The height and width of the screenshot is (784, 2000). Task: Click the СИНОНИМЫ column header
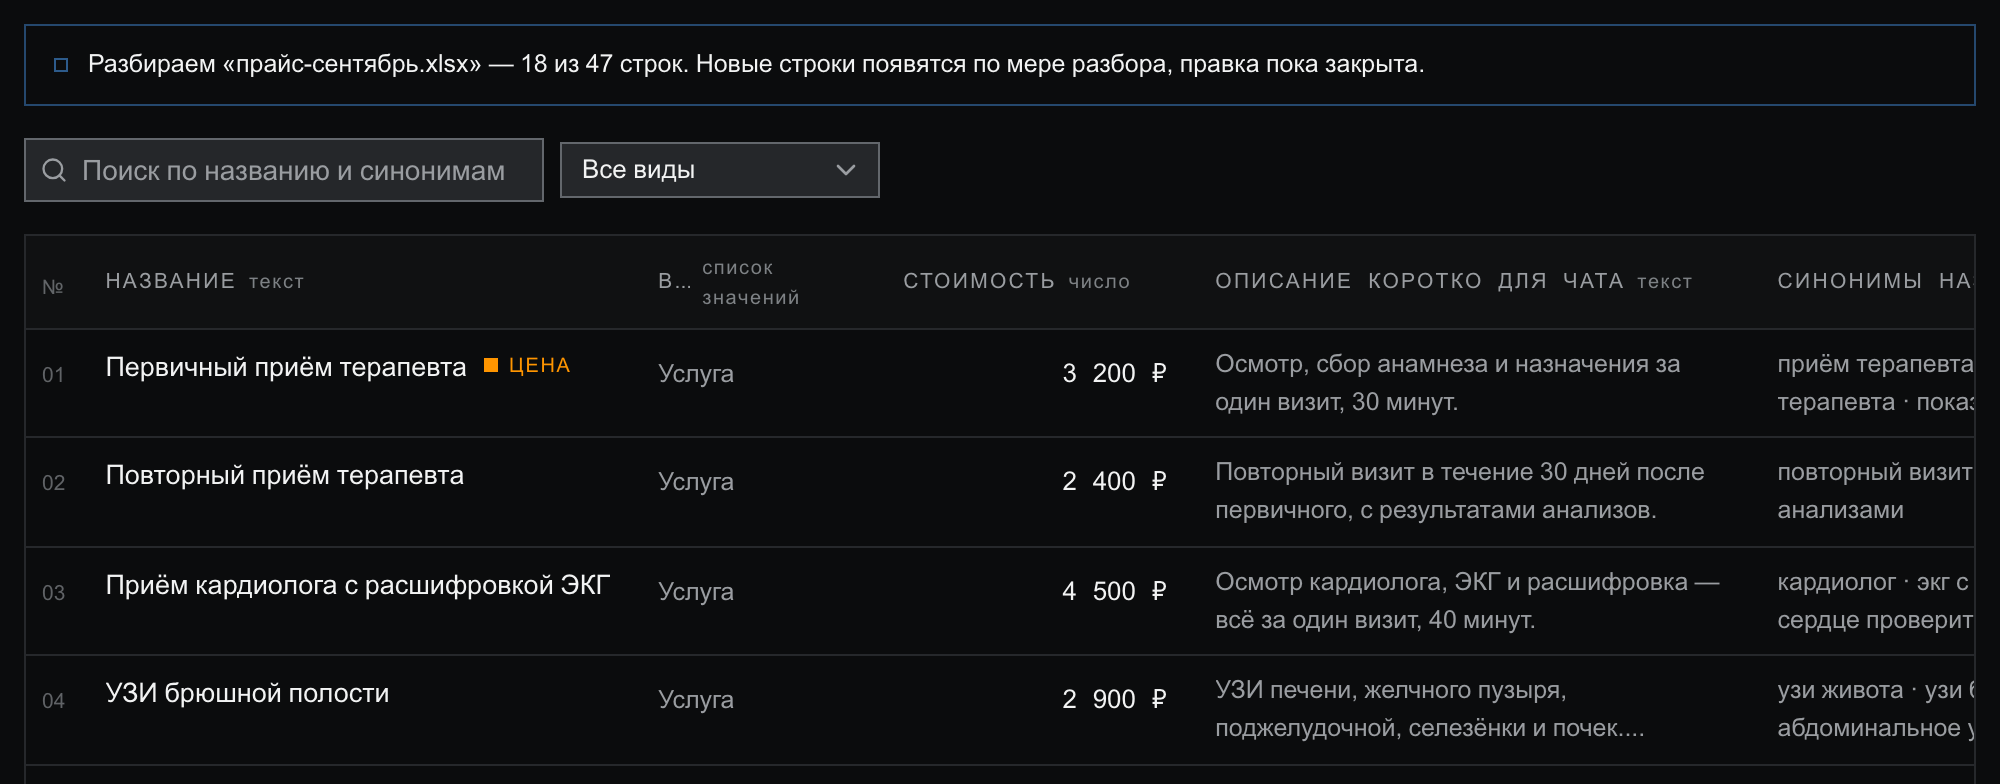tap(1849, 281)
